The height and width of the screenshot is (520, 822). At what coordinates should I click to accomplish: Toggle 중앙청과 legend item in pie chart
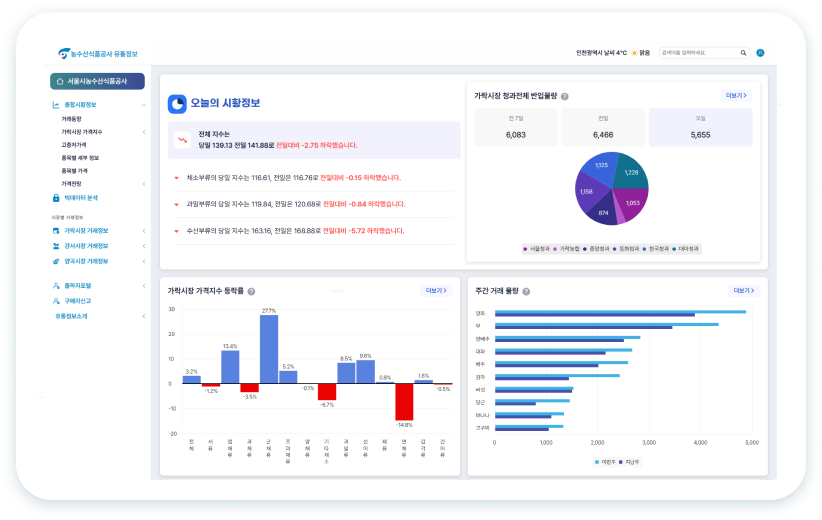pyautogui.click(x=596, y=249)
